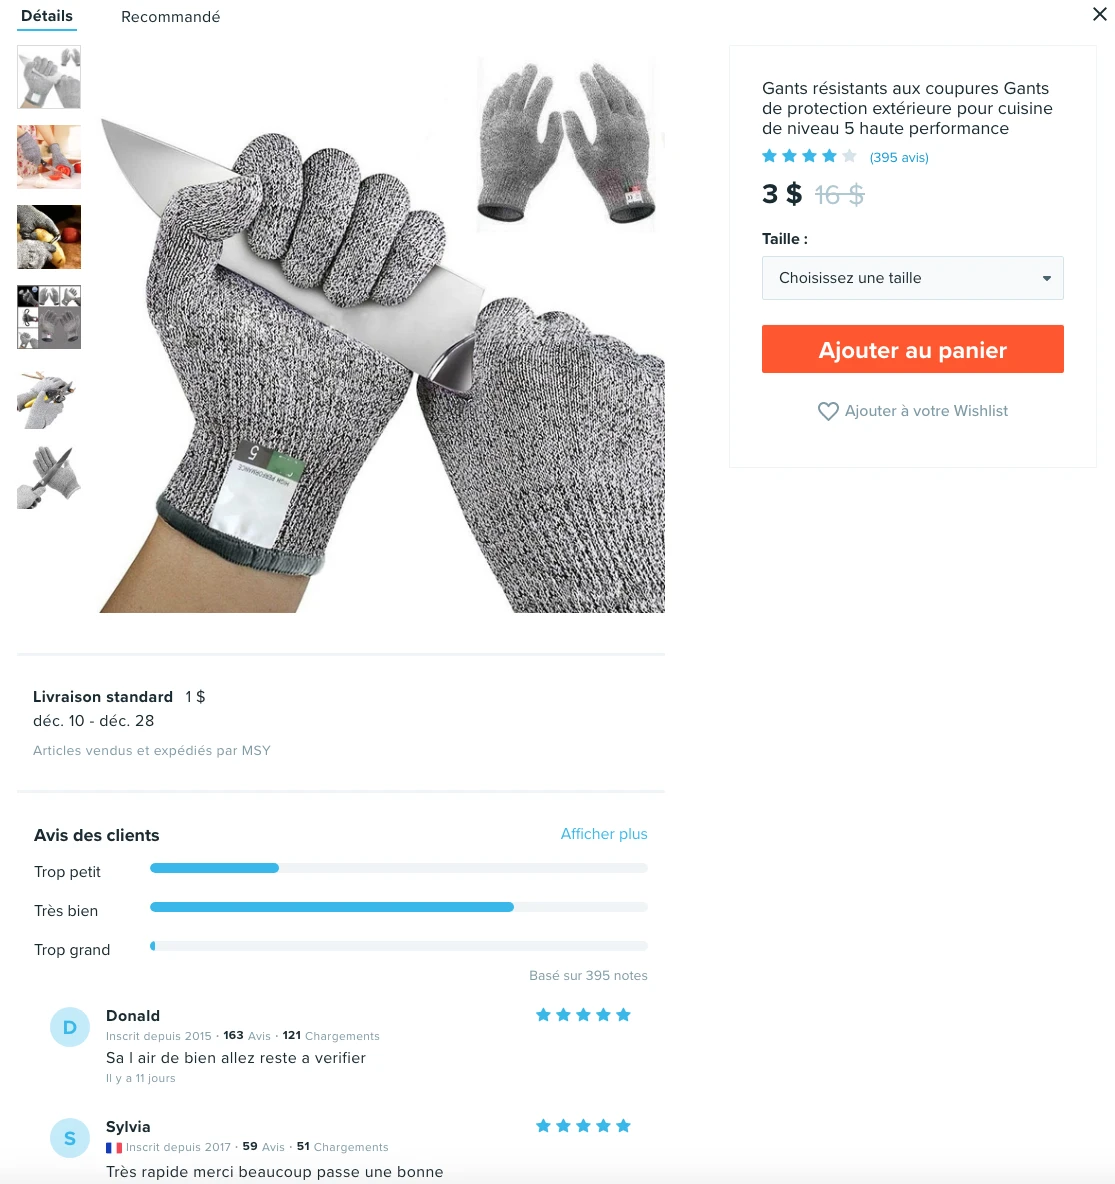Click the 'Très bien' fit rating bar
Image resolution: width=1115 pixels, height=1184 pixels.
click(399, 907)
